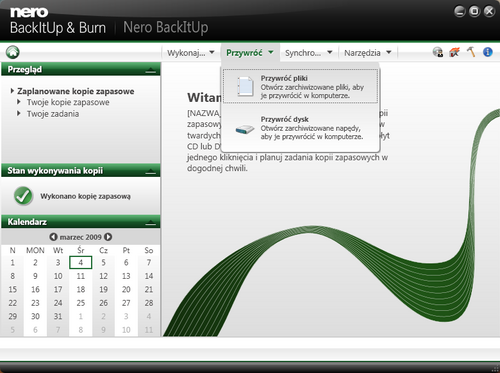The image size is (500, 373).
Task: Select day 28 in the calendar
Action: (x=149, y=303)
